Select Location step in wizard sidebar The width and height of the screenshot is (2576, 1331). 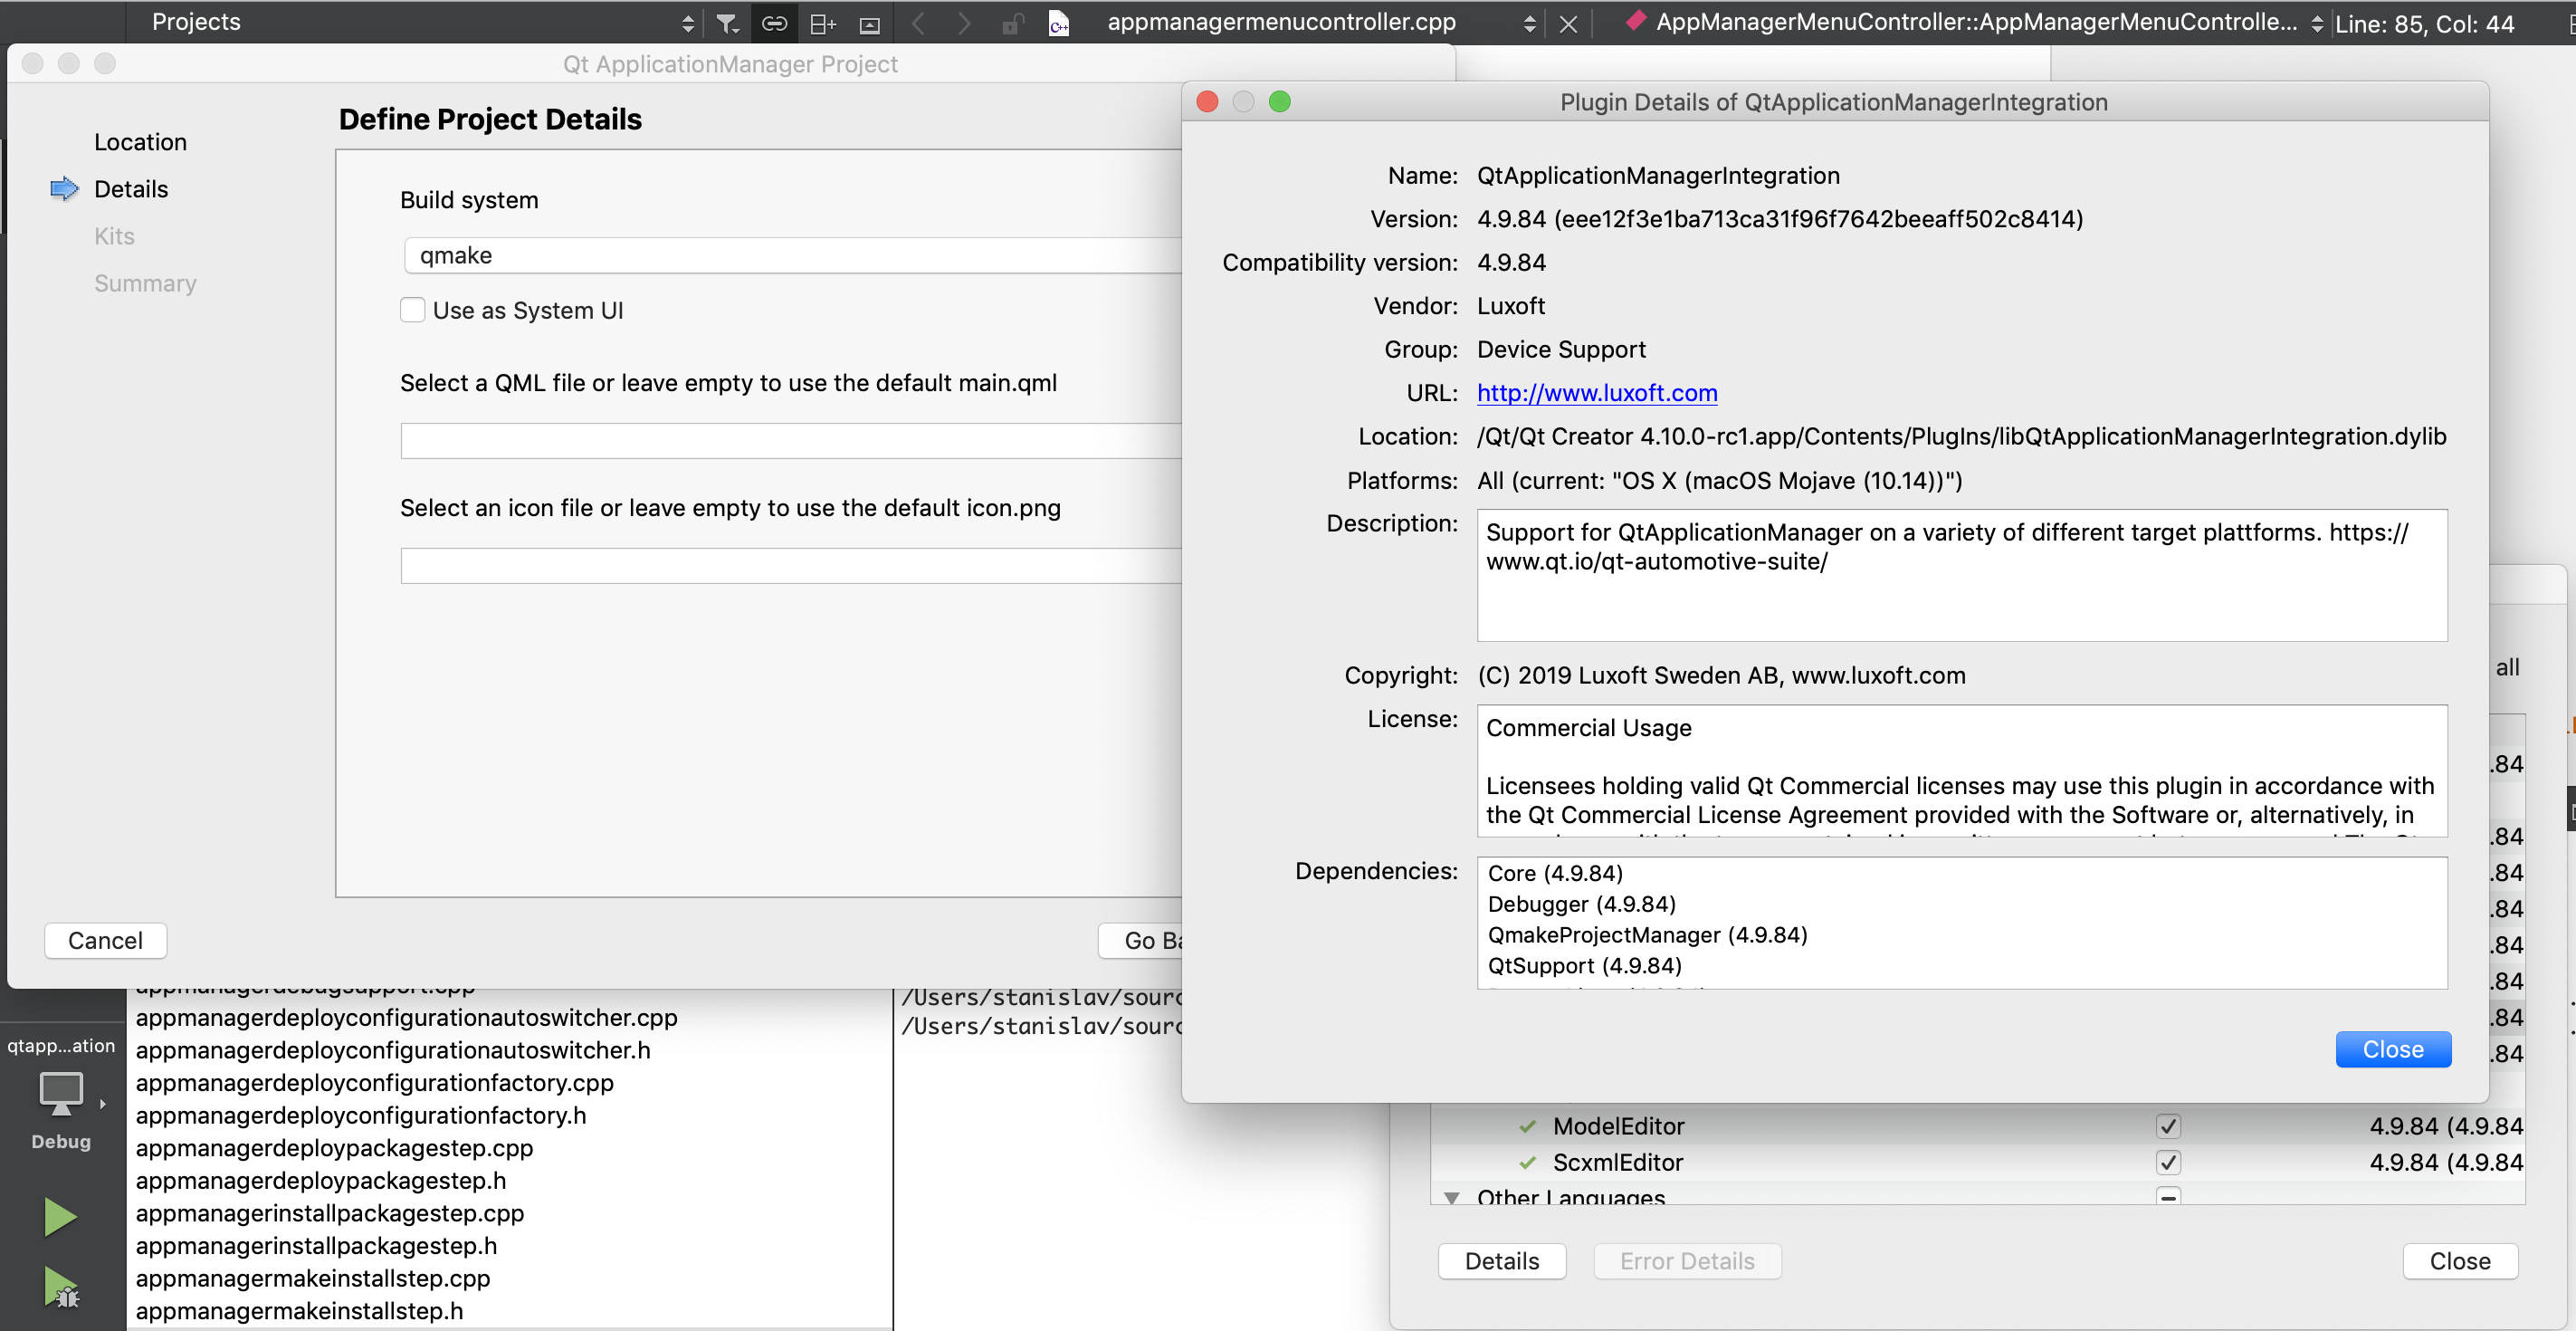140,142
